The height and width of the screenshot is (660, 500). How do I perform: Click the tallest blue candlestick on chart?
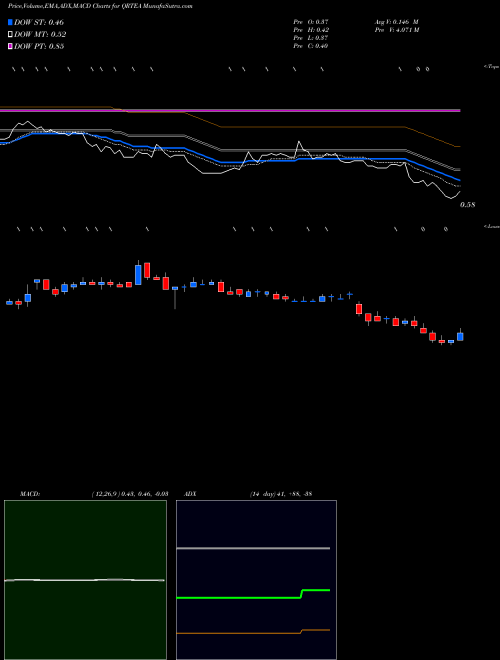pyautogui.click(x=138, y=274)
